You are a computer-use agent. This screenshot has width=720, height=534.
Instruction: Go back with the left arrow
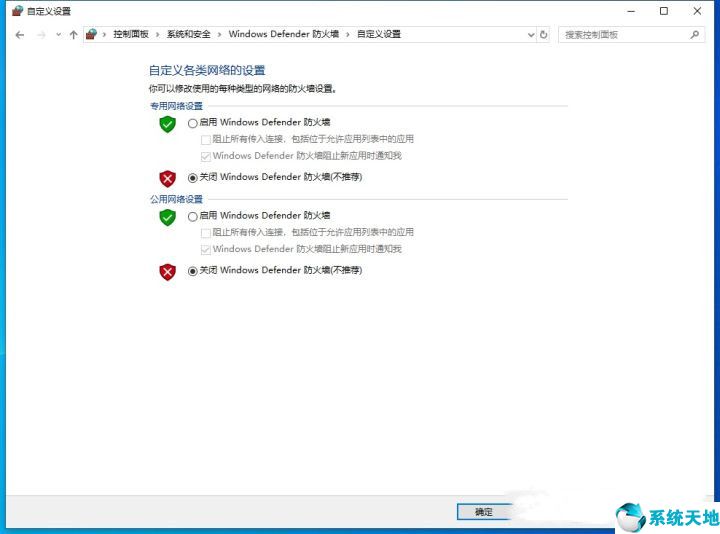tap(19, 35)
